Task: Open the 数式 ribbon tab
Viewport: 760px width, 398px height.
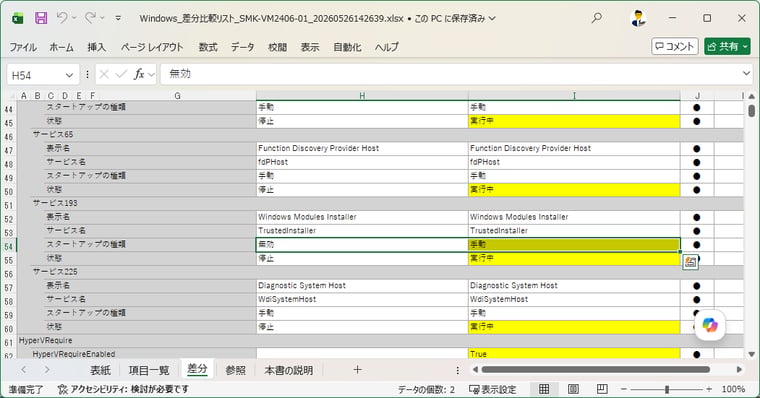Action: [x=208, y=47]
